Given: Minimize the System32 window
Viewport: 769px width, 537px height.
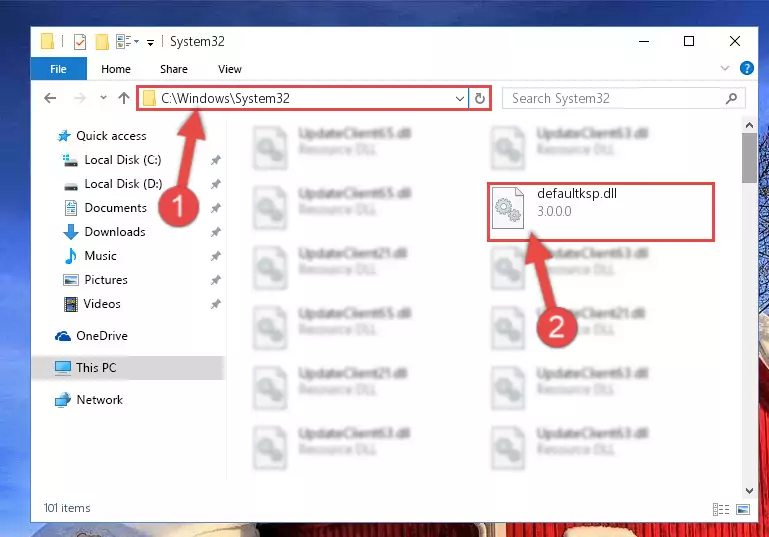Looking at the screenshot, I should click(x=644, y=41).
